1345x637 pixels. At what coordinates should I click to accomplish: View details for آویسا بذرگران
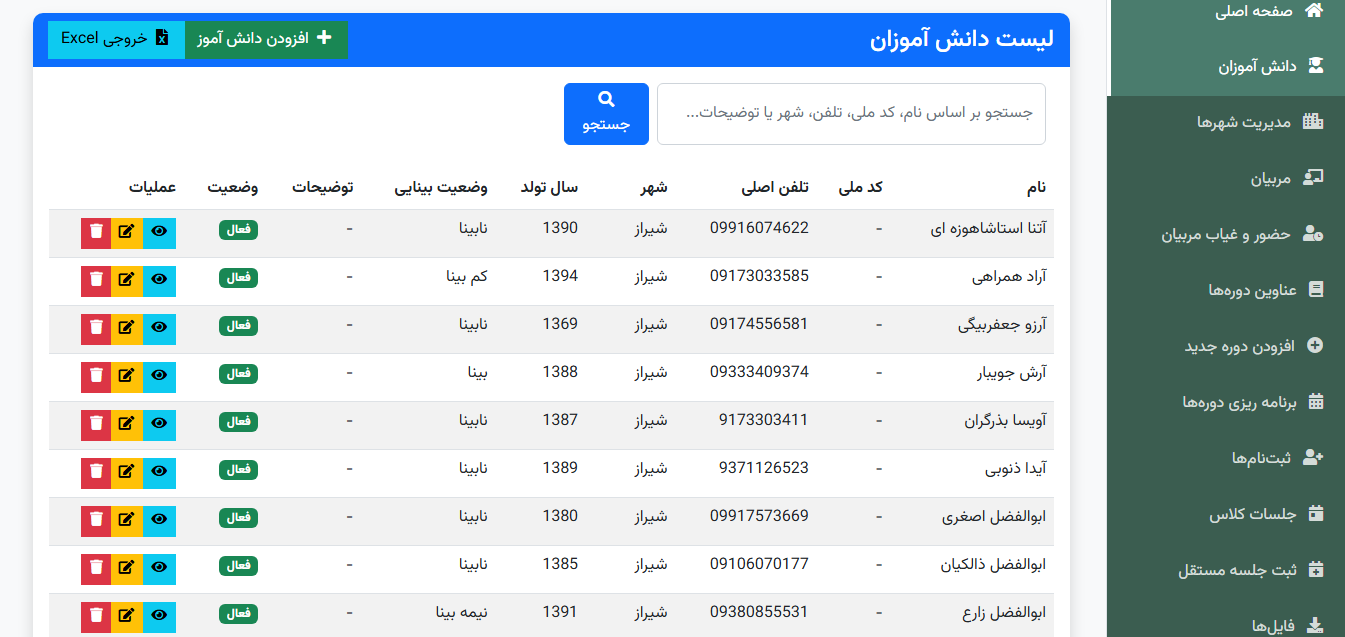pos(160,424)
